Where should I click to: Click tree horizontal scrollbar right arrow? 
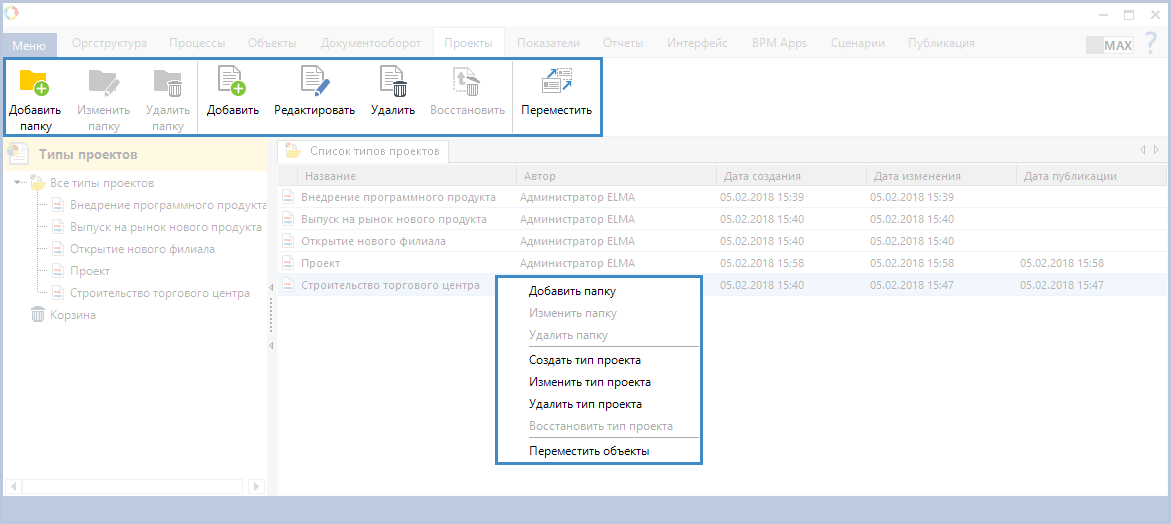[256, 487]
